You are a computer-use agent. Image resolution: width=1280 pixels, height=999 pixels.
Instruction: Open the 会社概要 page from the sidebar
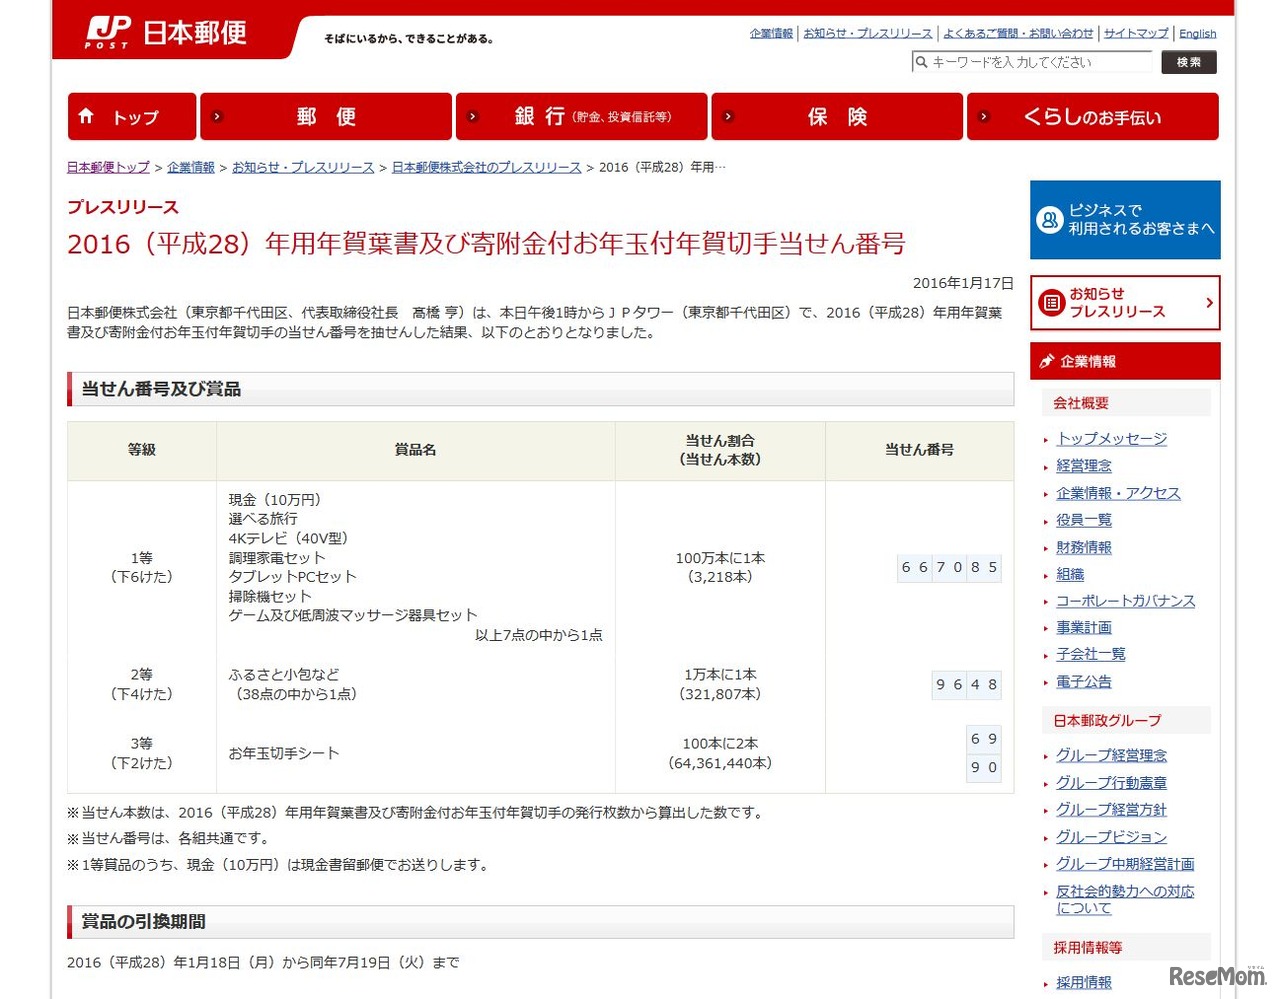[x=1081, y=402]
